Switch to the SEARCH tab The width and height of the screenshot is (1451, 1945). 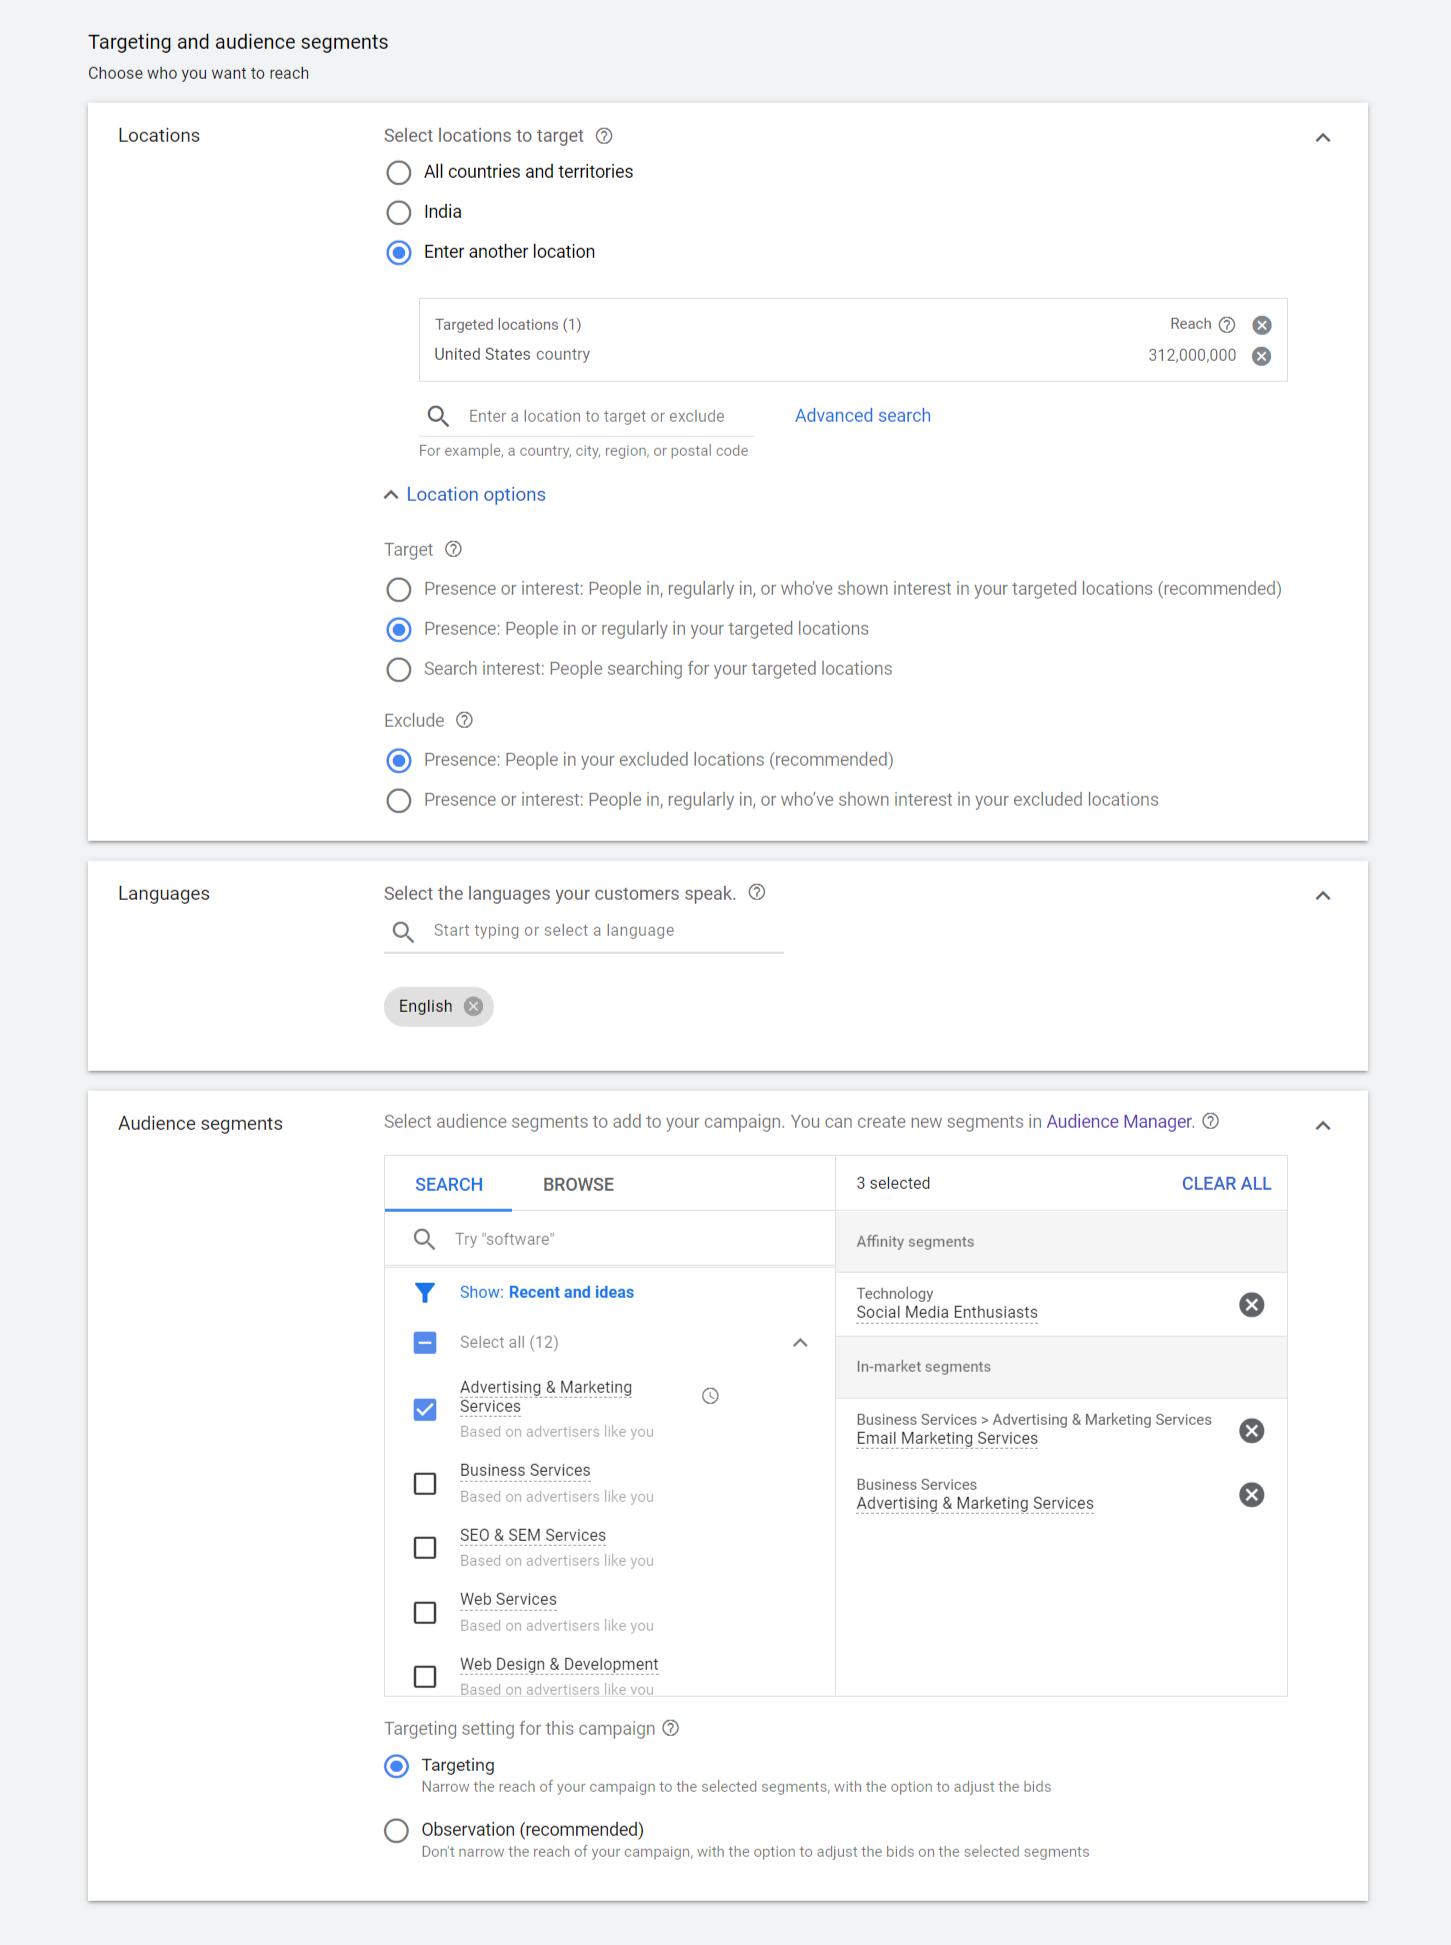(x=449, y=1184)
